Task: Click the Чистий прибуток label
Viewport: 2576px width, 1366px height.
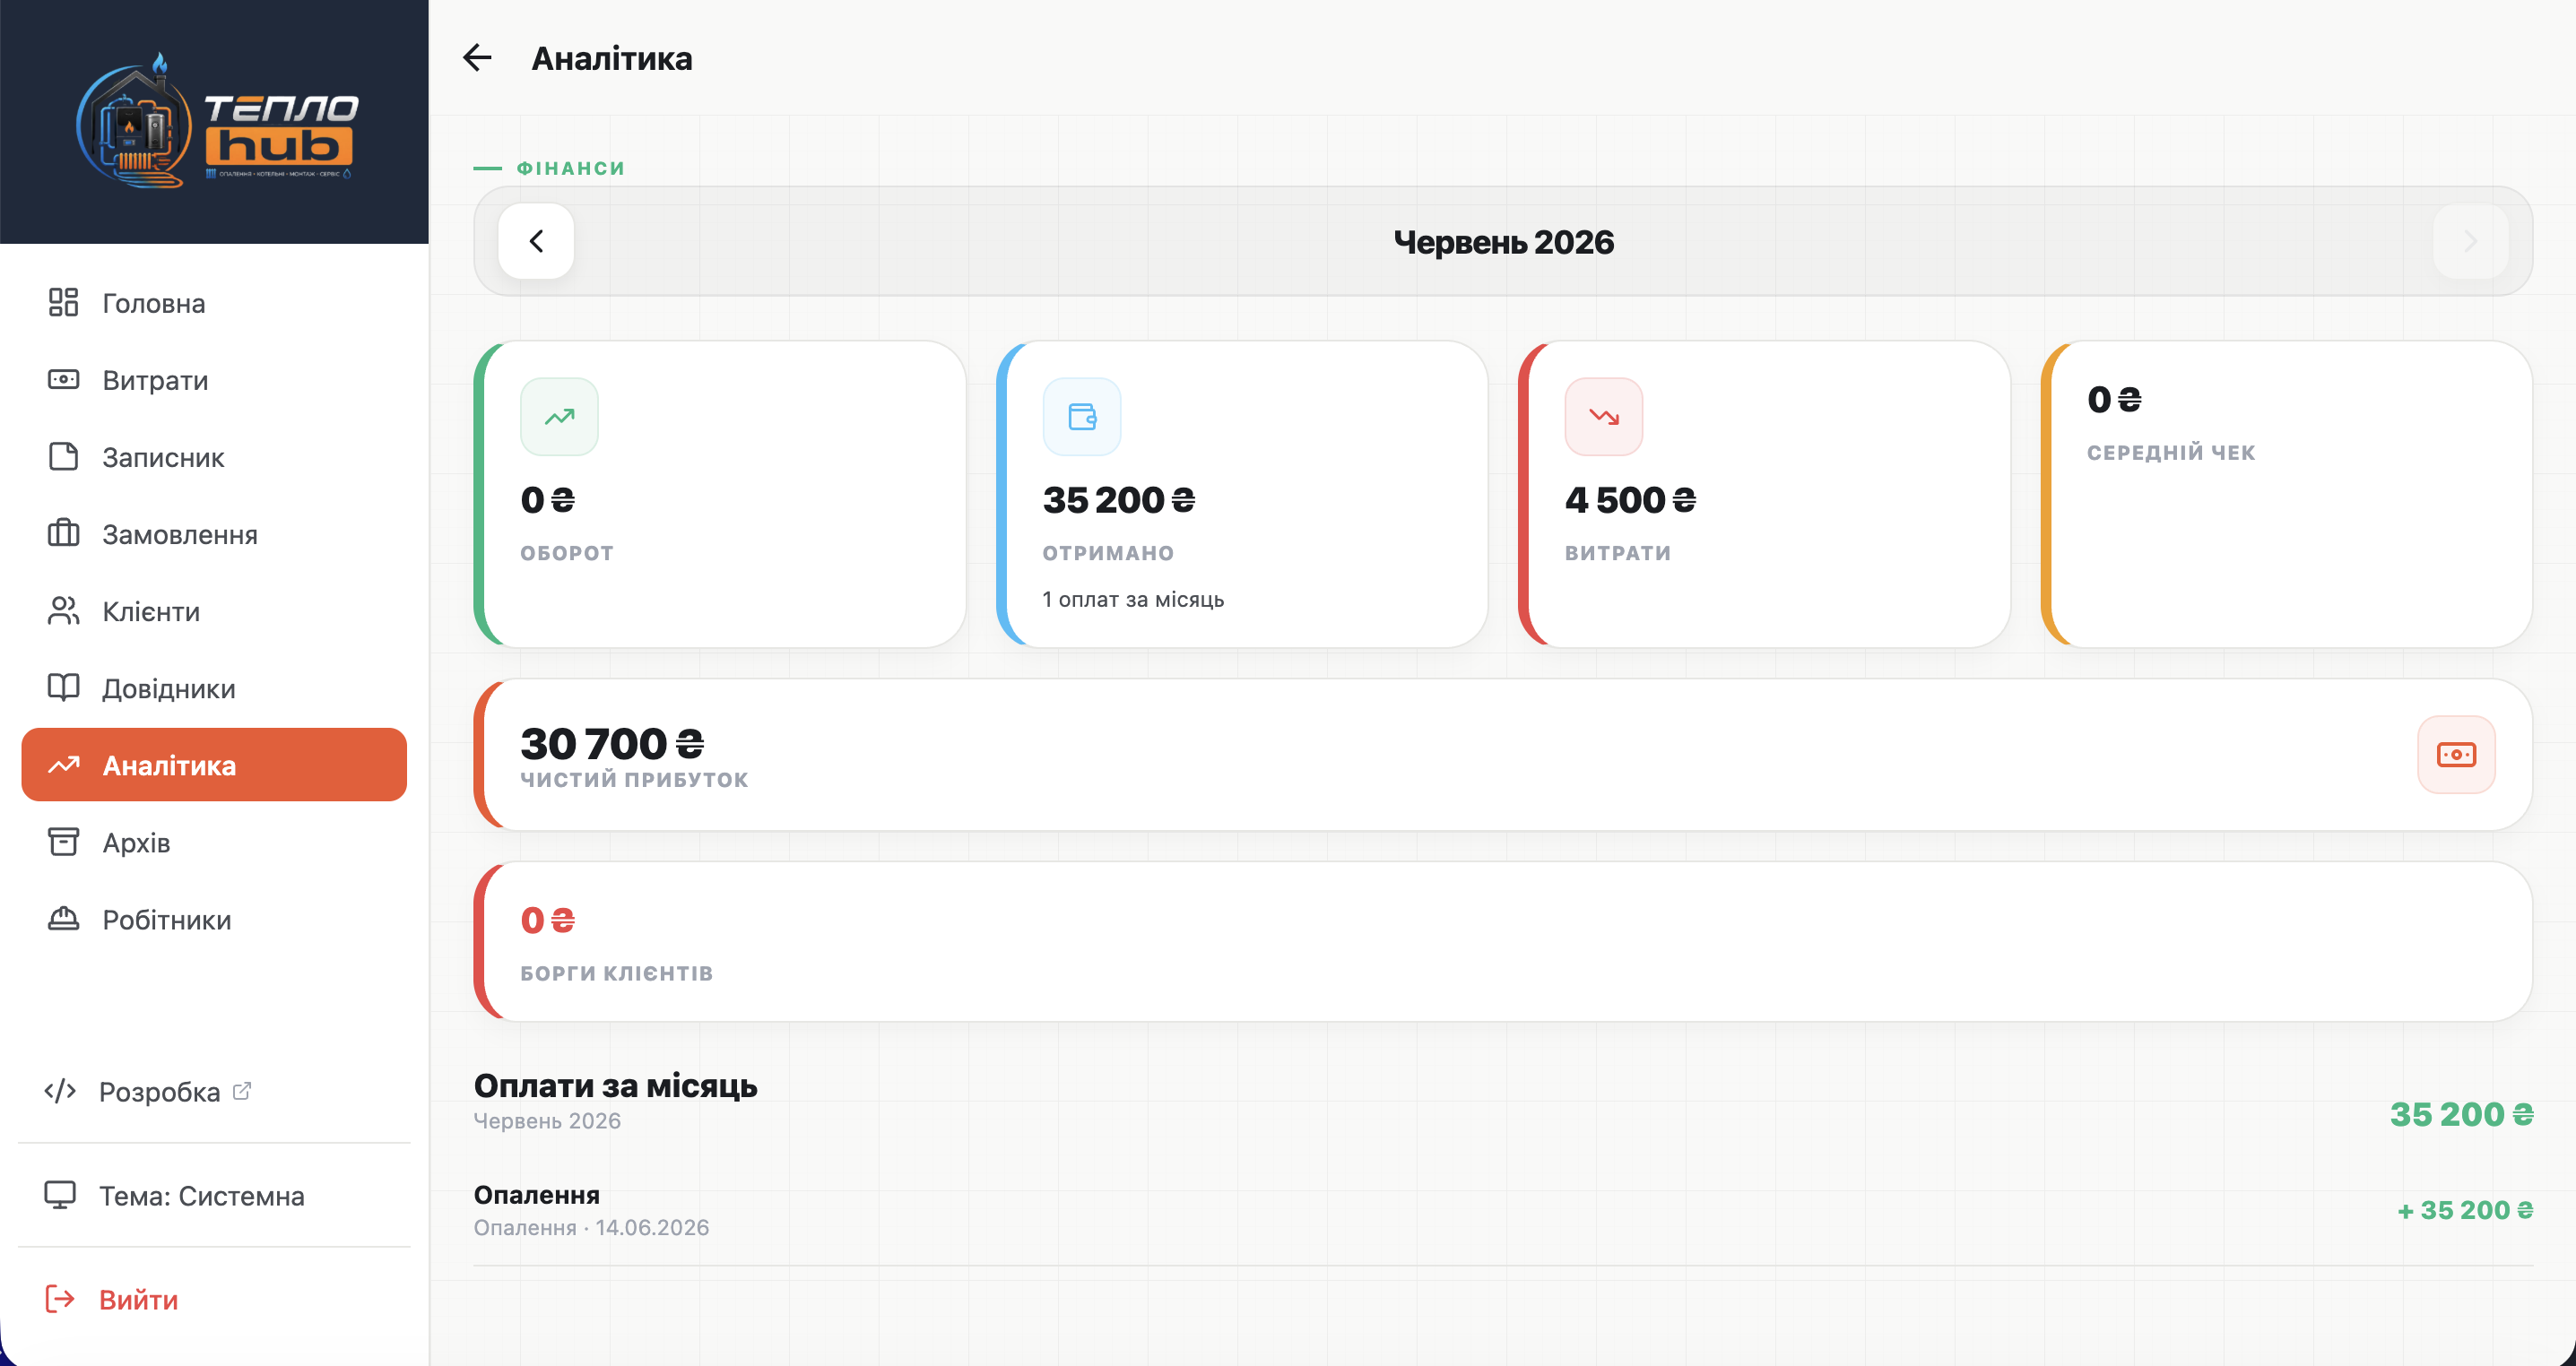Action: coord(634,780)
